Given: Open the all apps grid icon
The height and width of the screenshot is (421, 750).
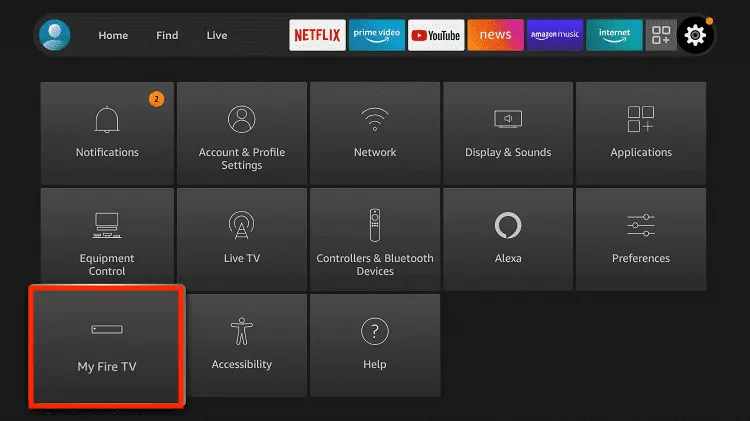Looking at the screenshot, I should (661, 35).
